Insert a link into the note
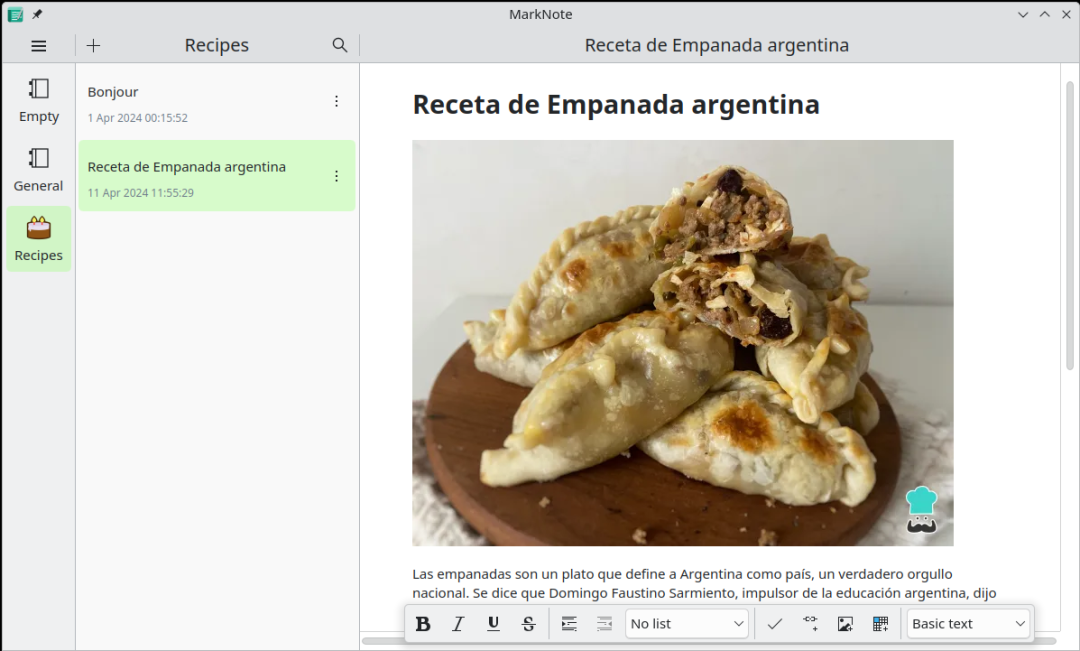The width and height of the screenshot is (1080, 651). [x=810, y=624]
